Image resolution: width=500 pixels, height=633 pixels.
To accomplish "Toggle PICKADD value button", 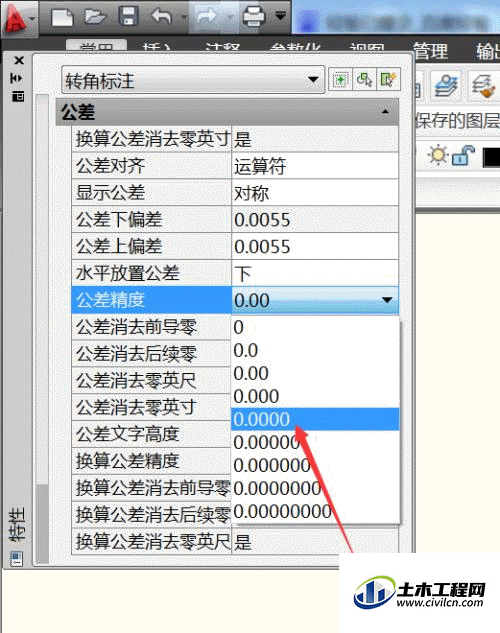I will 341,80.
